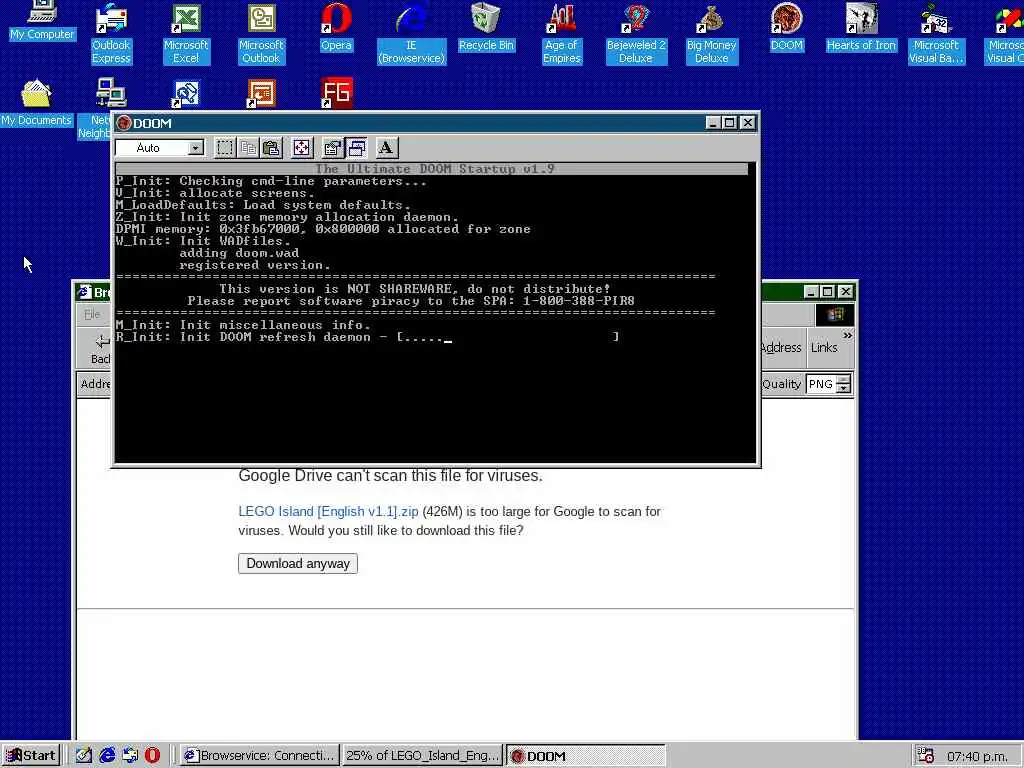Open the DOOM desktop shortcut
Image resolution: width=1024 pixels, height=768 pixels.
(786, 27)
